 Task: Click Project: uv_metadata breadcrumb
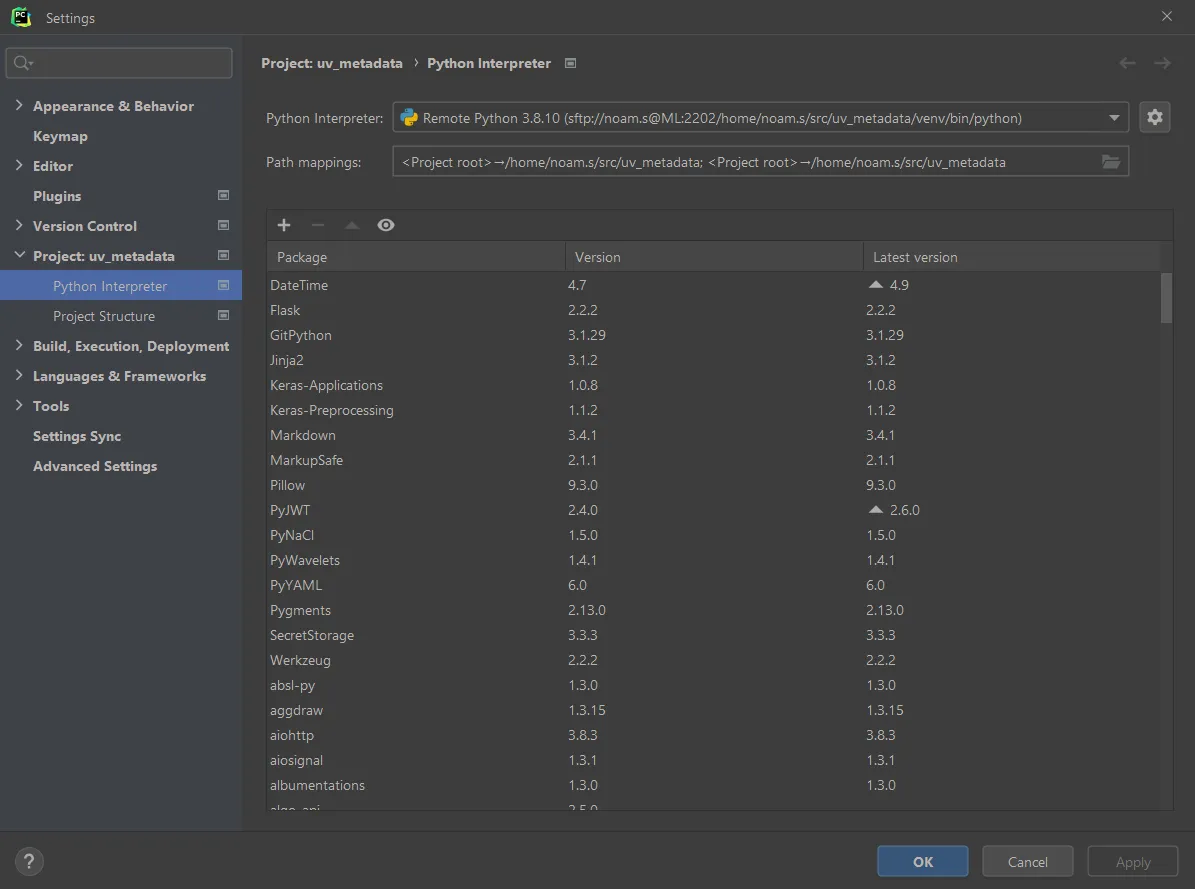pos(332,63)
